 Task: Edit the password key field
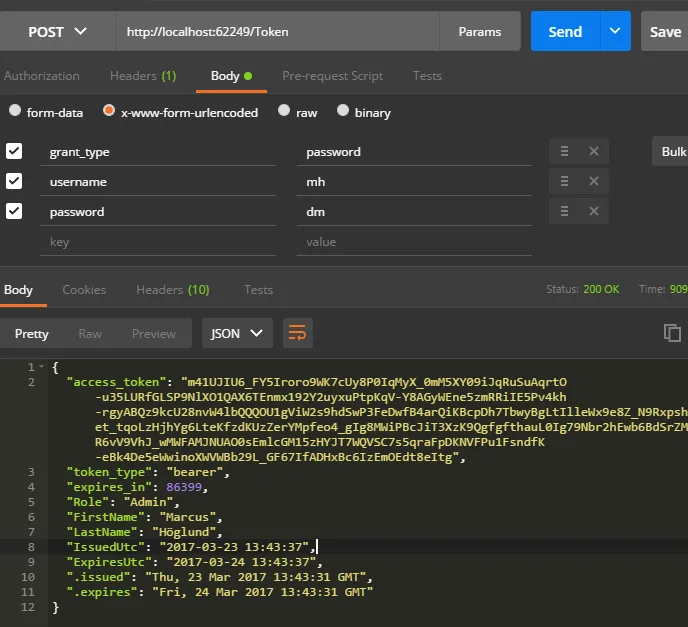click(158, 212)
